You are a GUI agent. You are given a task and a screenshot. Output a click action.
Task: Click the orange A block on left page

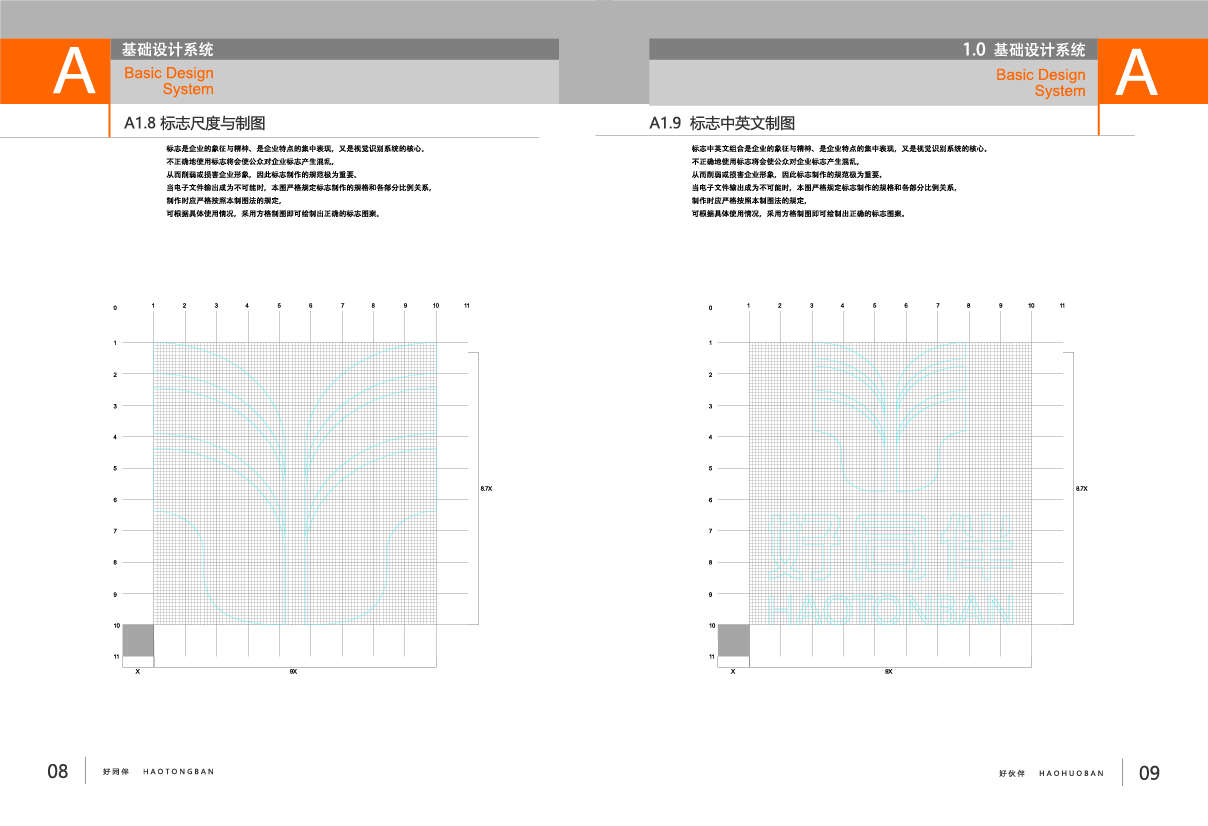(x=55, y=72)
